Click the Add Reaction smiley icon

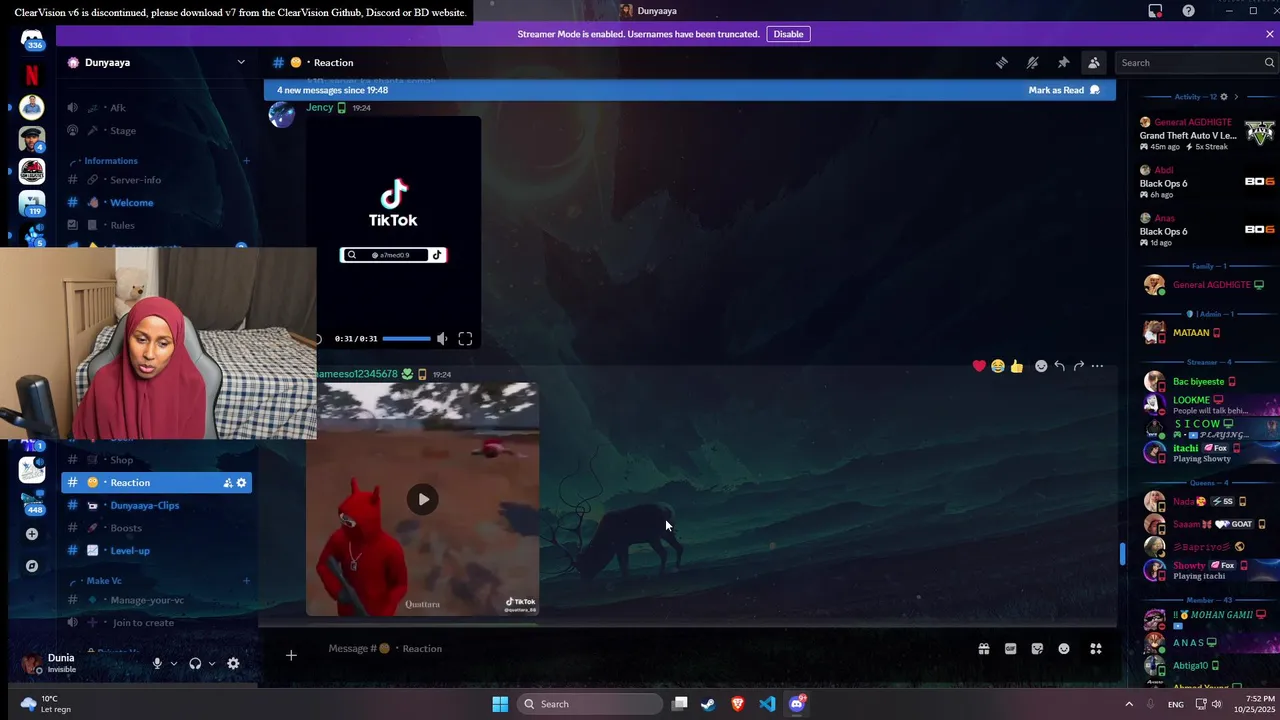(1041, 366)
